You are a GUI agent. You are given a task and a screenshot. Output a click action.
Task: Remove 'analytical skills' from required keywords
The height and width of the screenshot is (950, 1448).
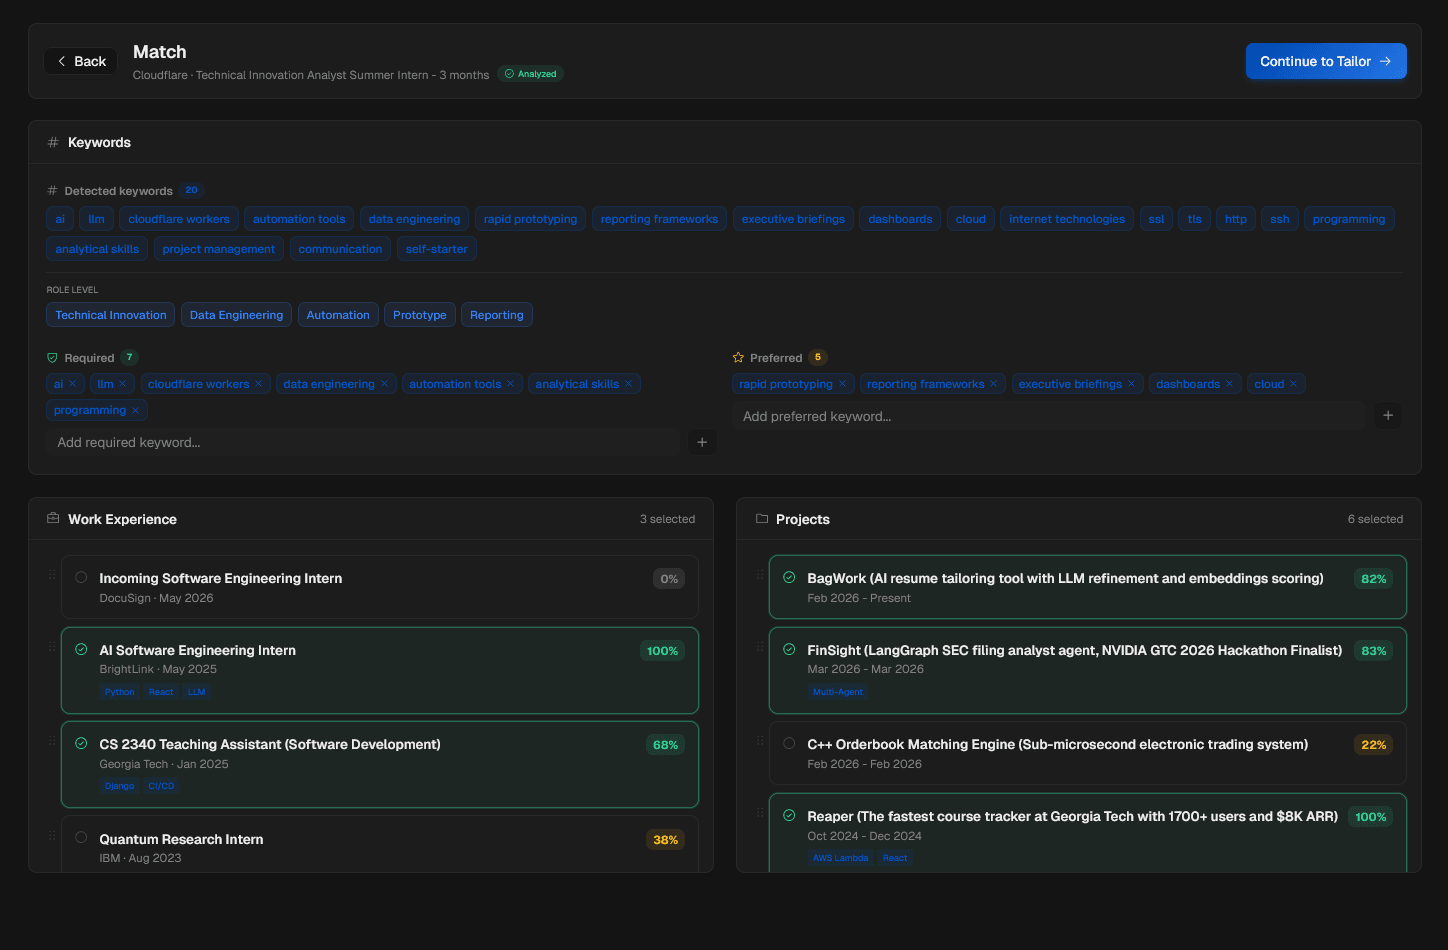coord(628,384)
